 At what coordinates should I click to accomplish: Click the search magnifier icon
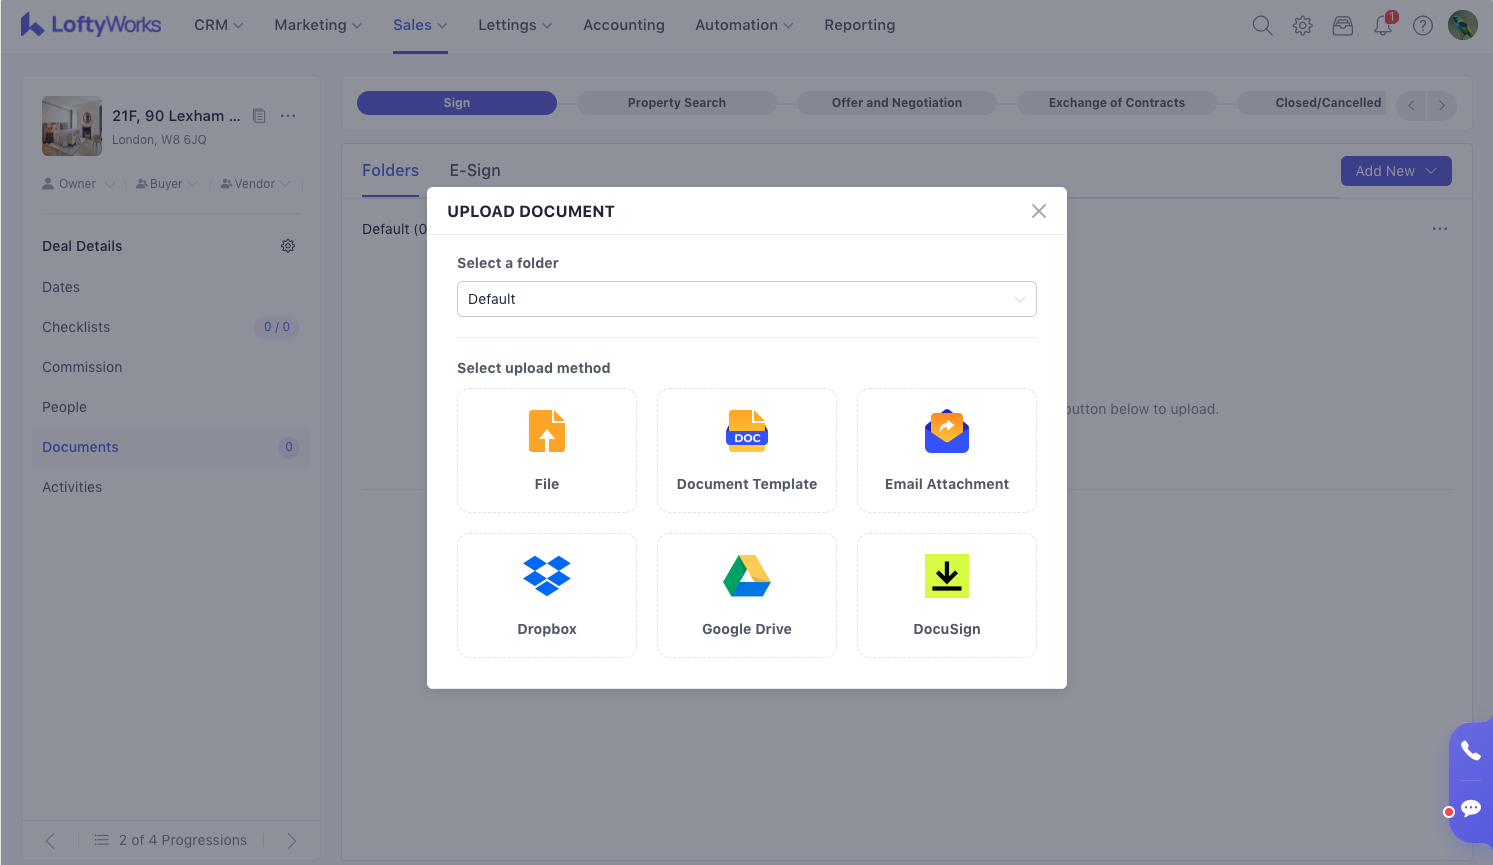point(1262,26)
